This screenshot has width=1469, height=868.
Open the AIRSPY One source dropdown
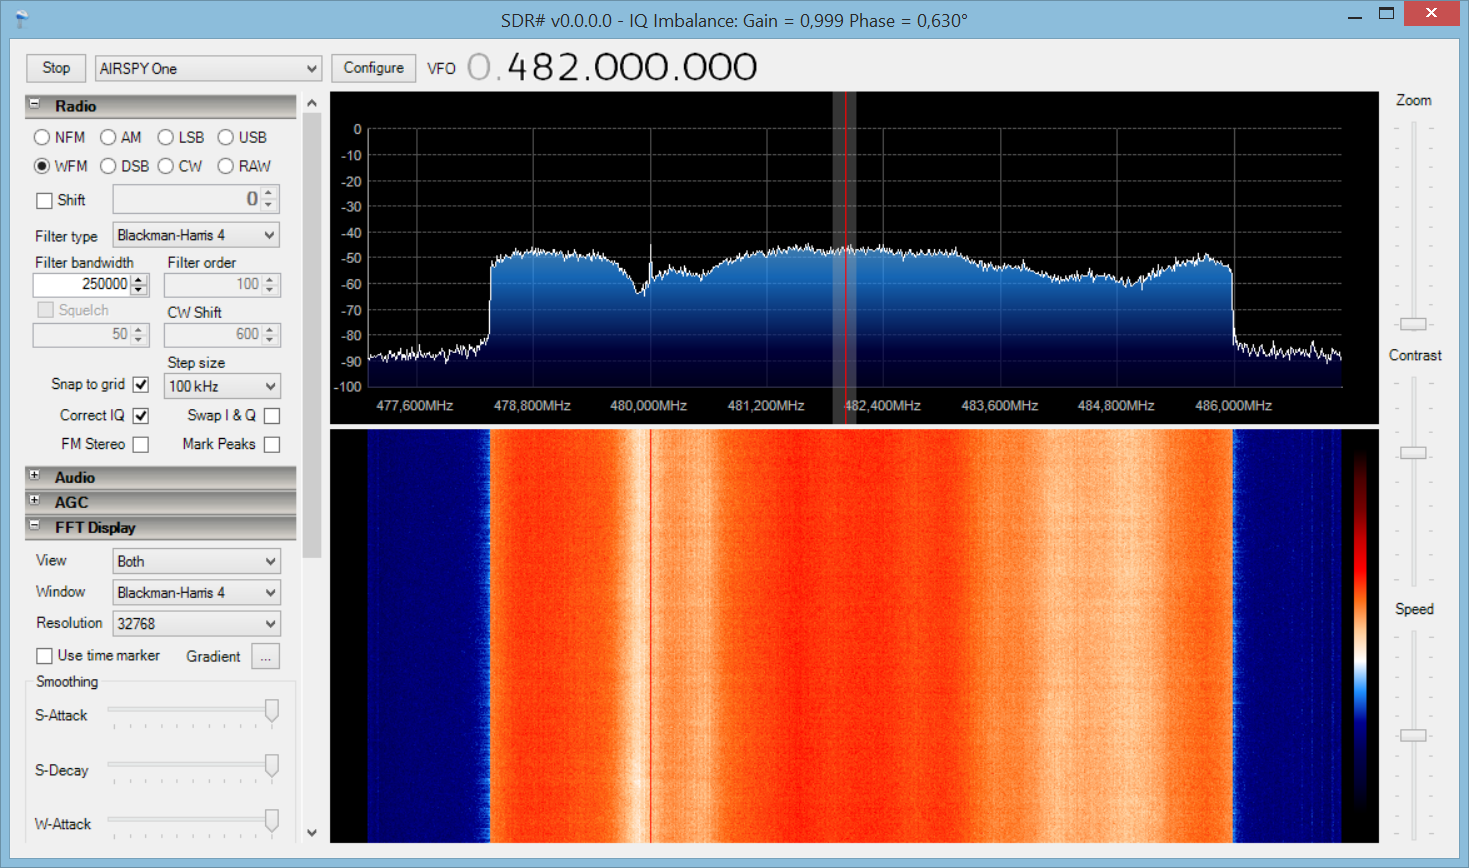(209, 68)
